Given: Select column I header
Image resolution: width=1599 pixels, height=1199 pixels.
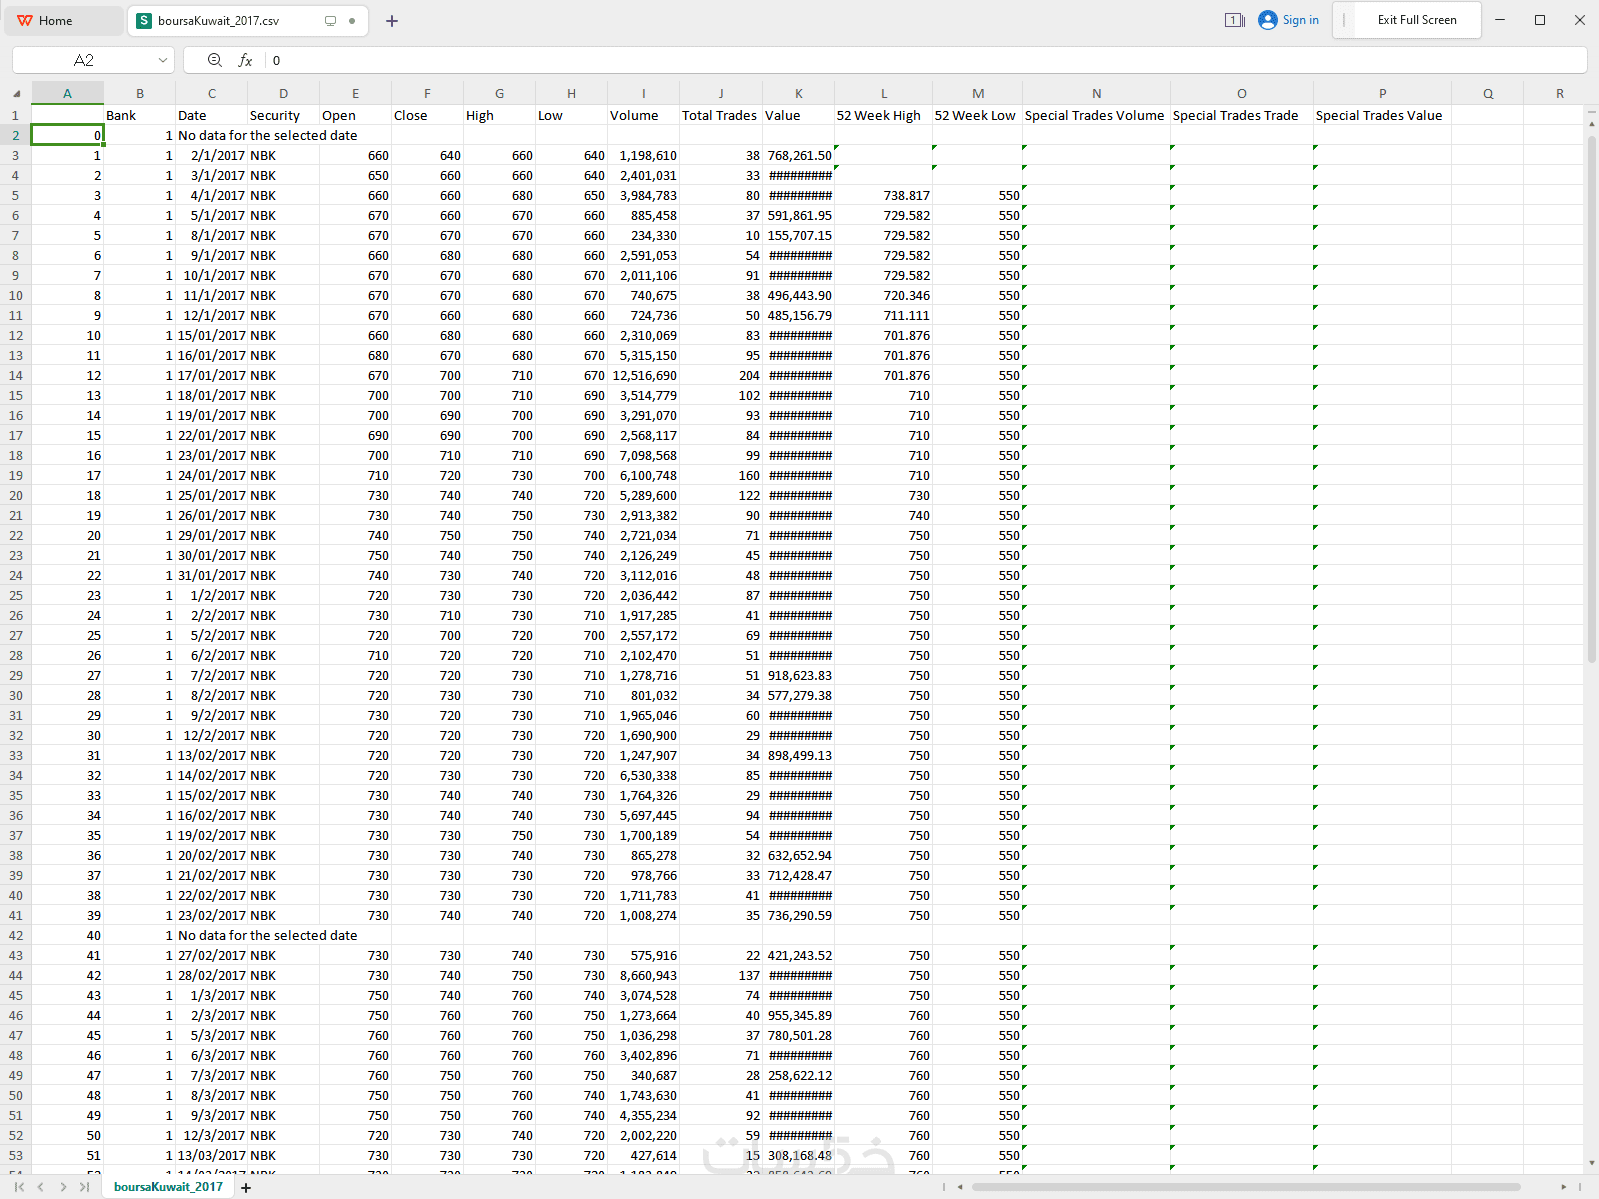Looking at the screenshot, I should point(643,93).
